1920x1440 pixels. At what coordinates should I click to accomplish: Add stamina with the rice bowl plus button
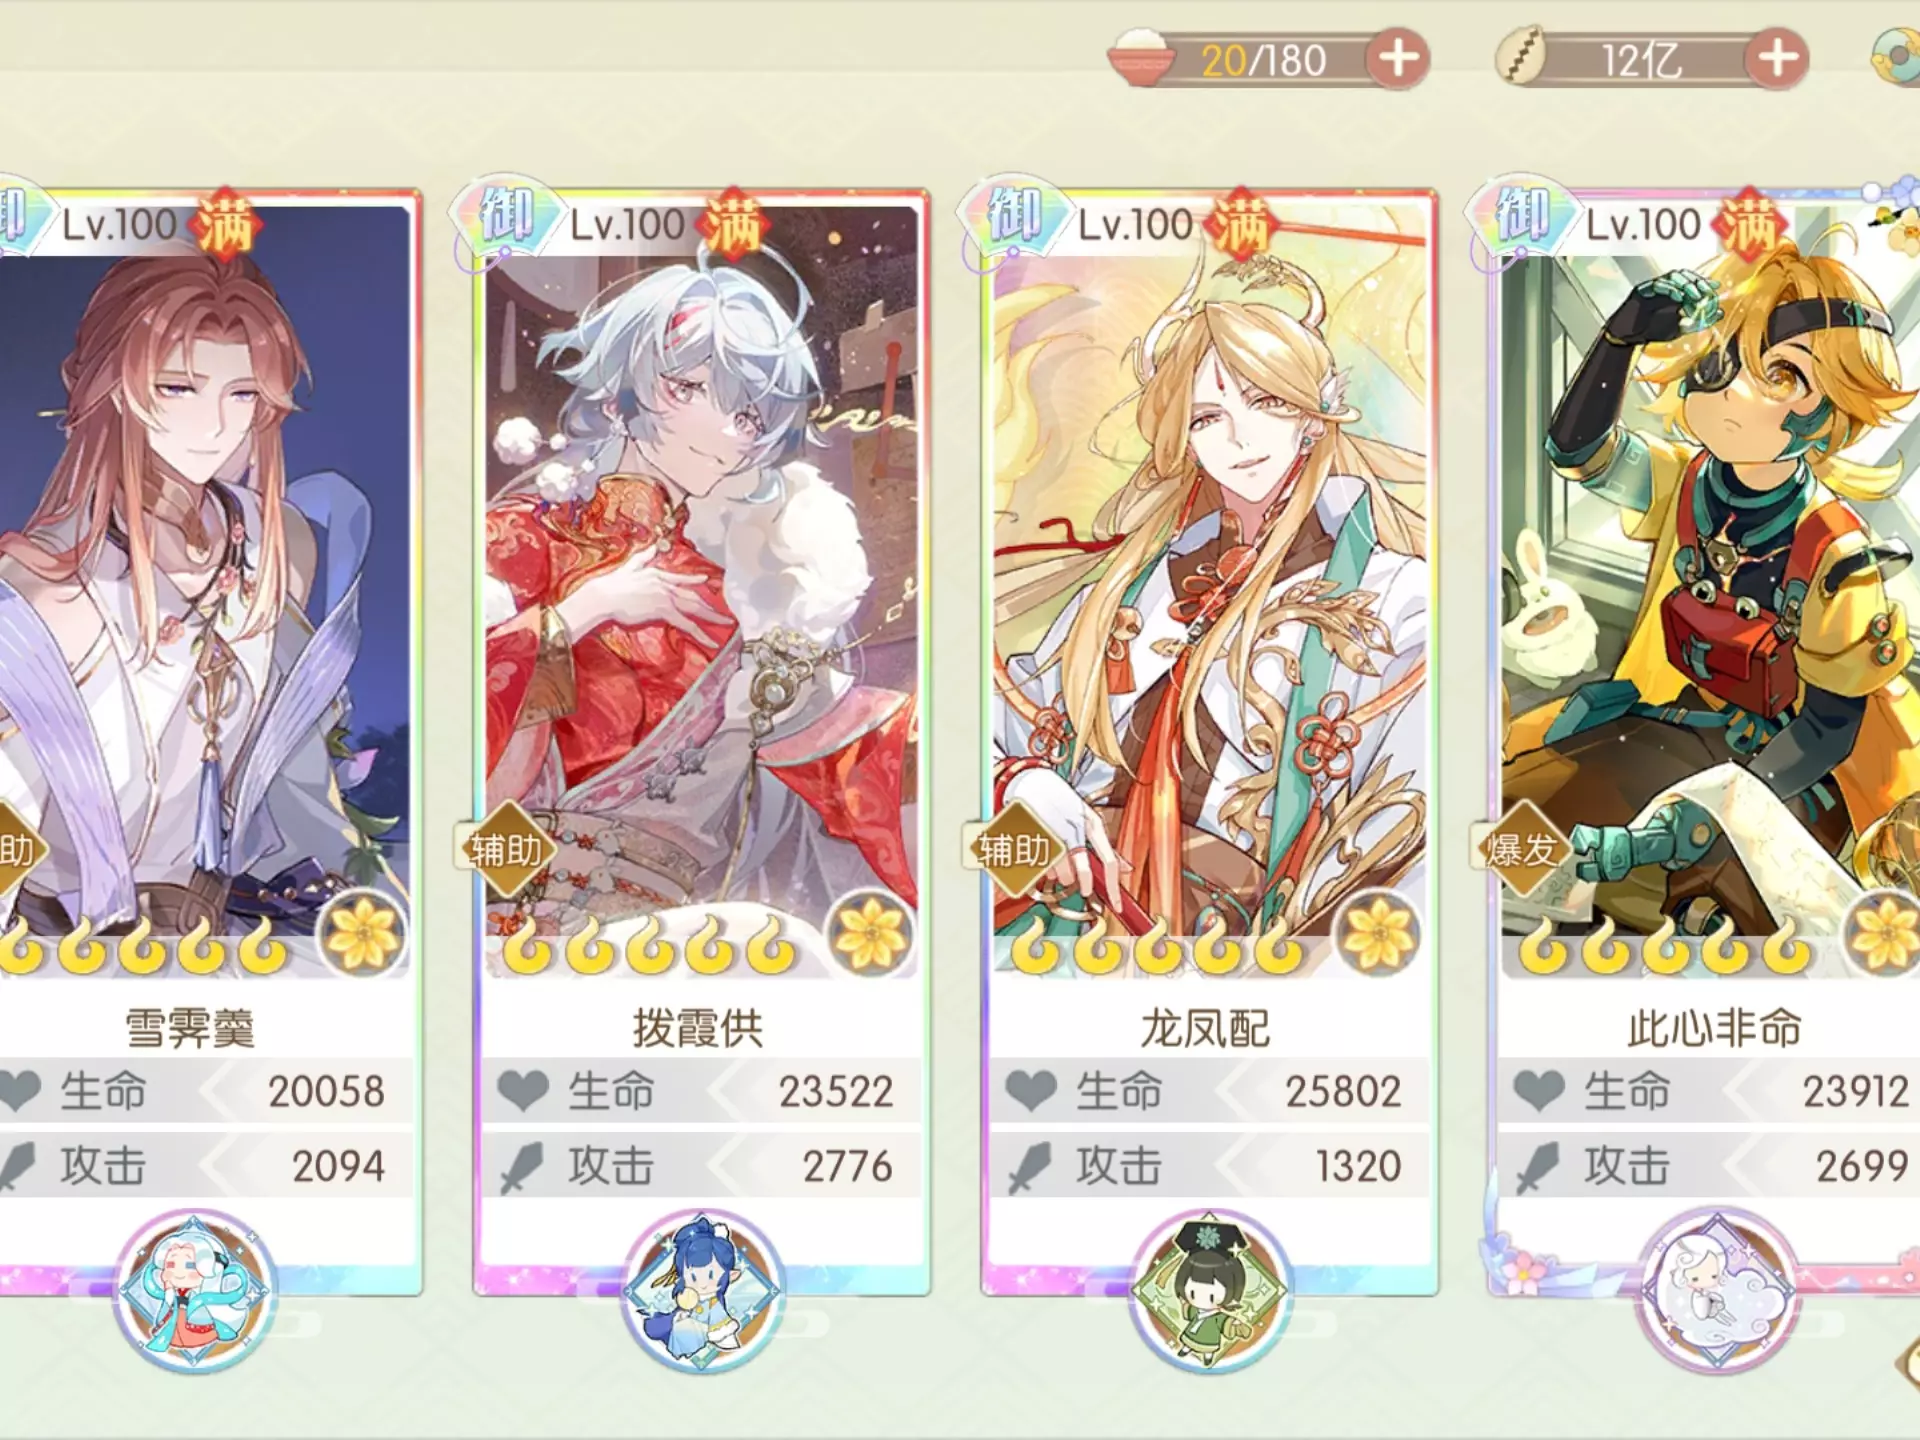coord(1398,58)
